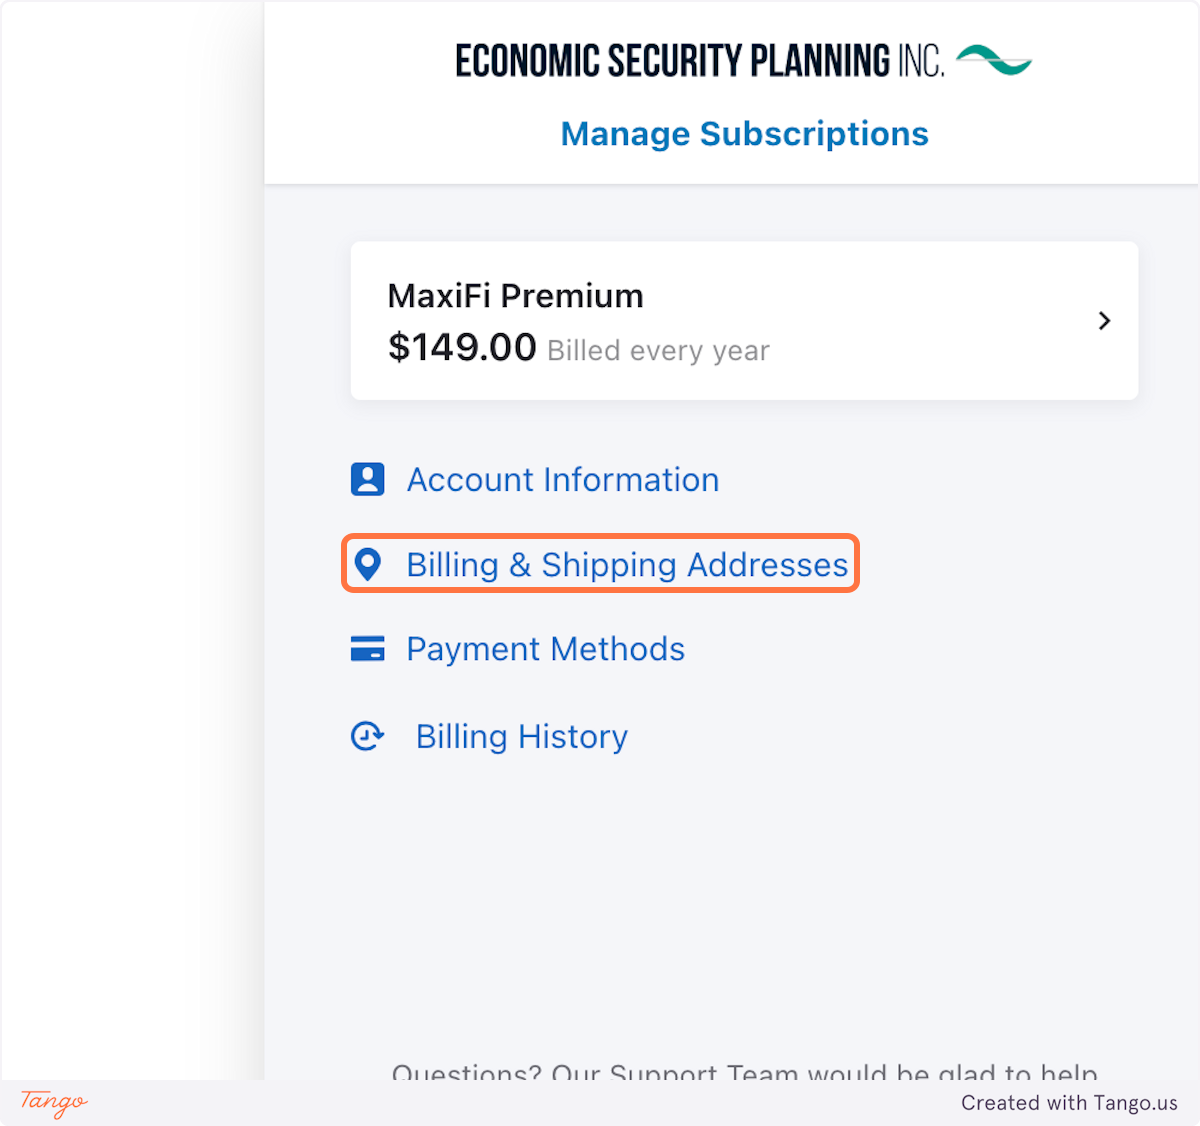1200x1126 pixels.
Task: Open Billing & Shipping Addresses
Action: [x=626, y=565]
